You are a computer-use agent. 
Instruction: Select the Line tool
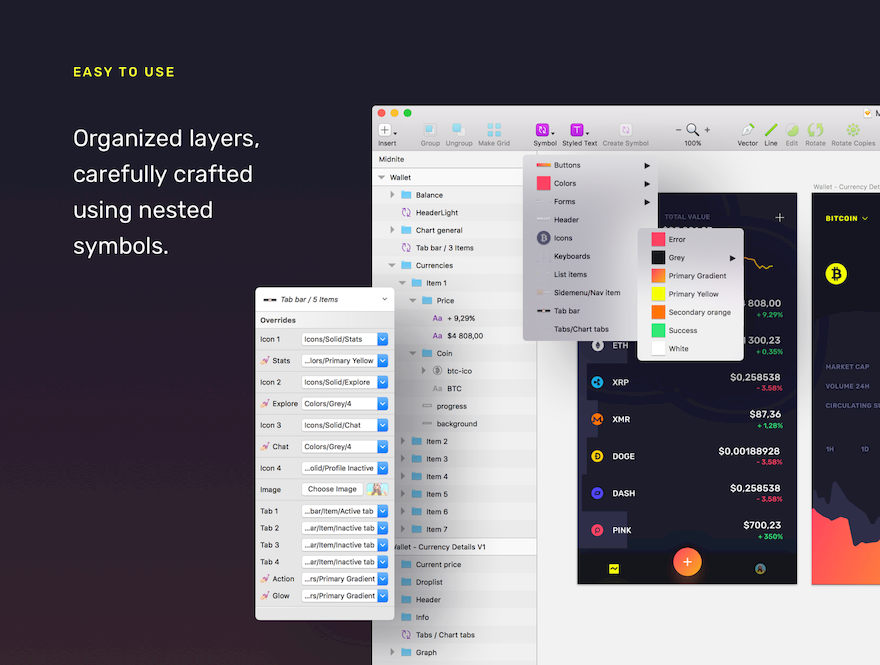771,130
